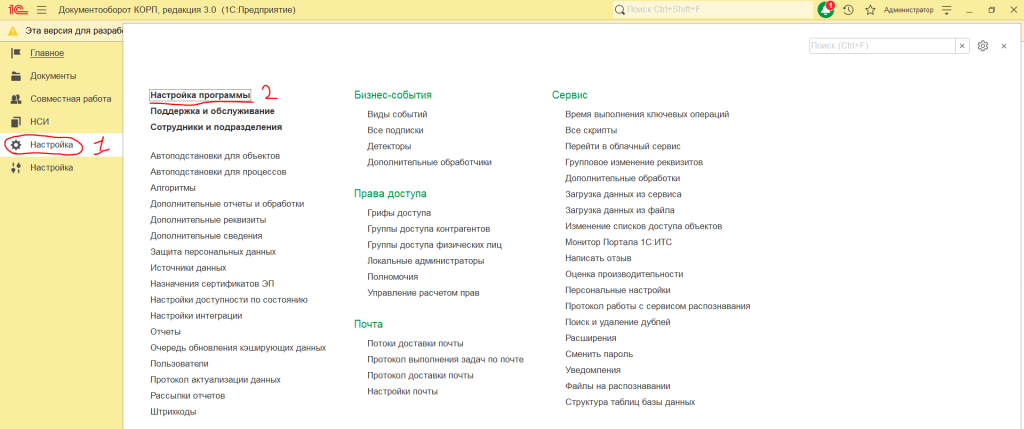Open the Пользователи list
Viewport: 1024px width, 429px height.
(x=179, y=364)
